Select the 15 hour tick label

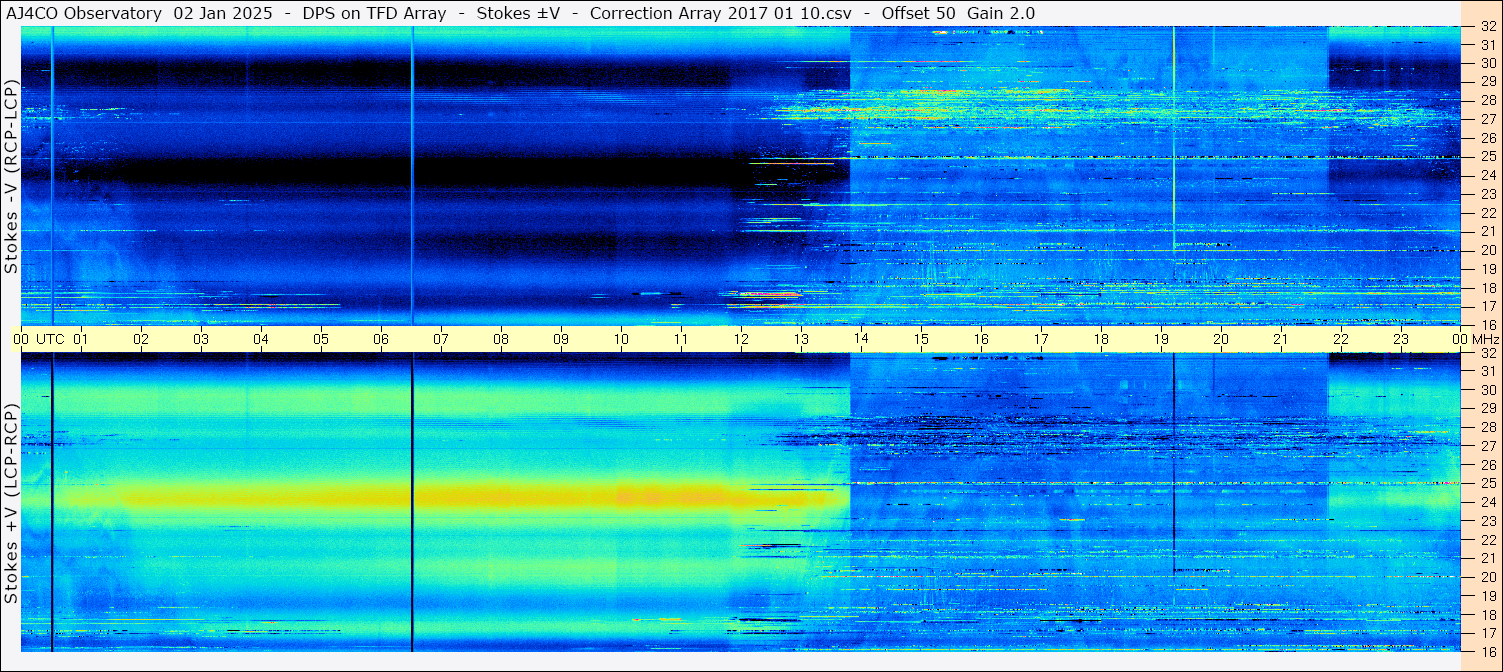point(921,339)
